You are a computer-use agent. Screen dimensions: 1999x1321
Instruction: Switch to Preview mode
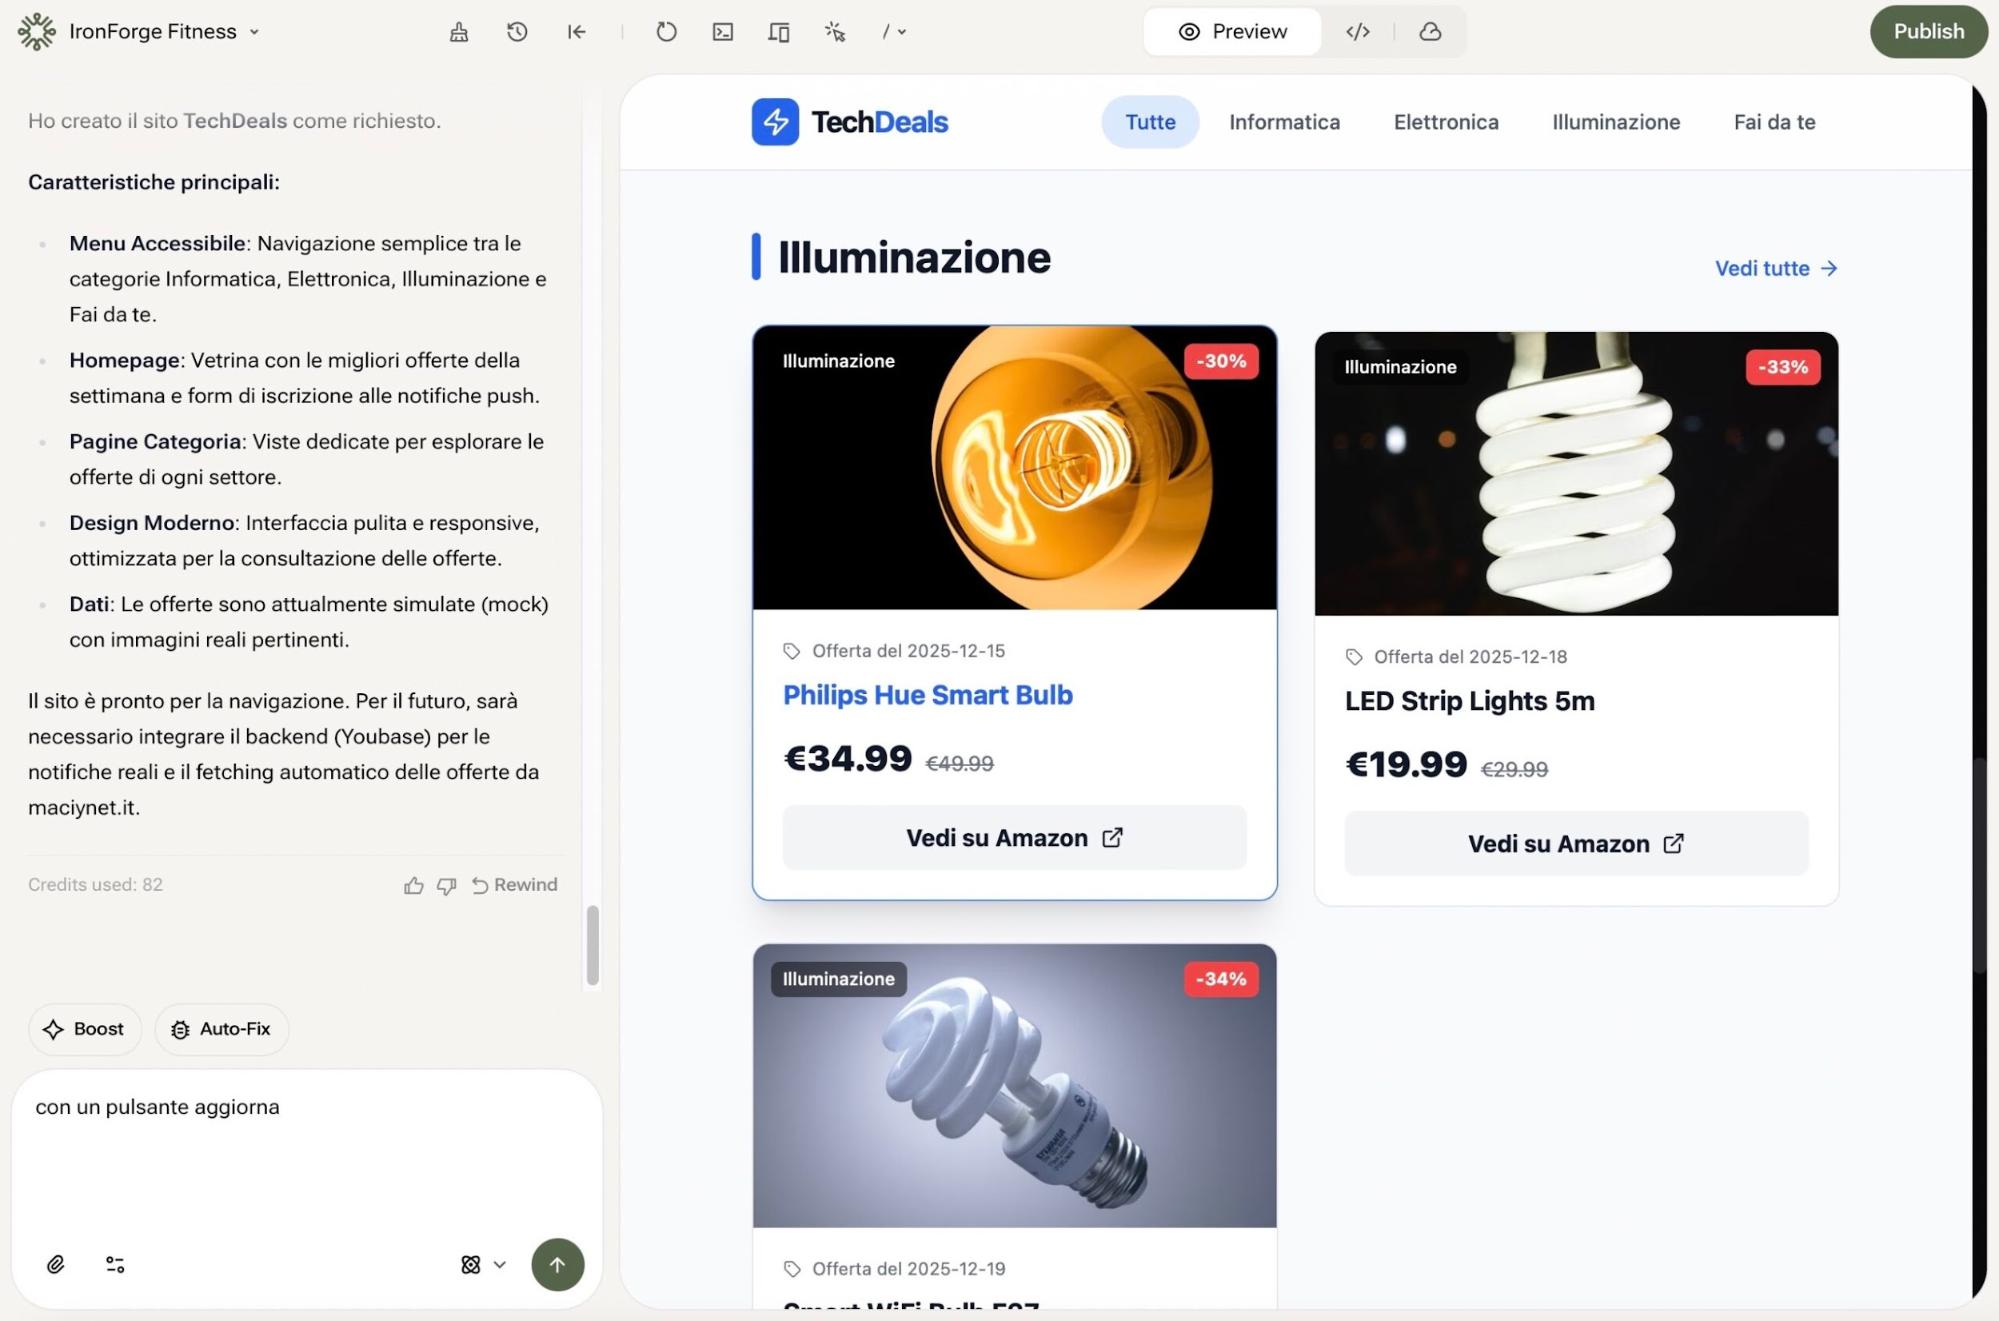coord(1232,32)
